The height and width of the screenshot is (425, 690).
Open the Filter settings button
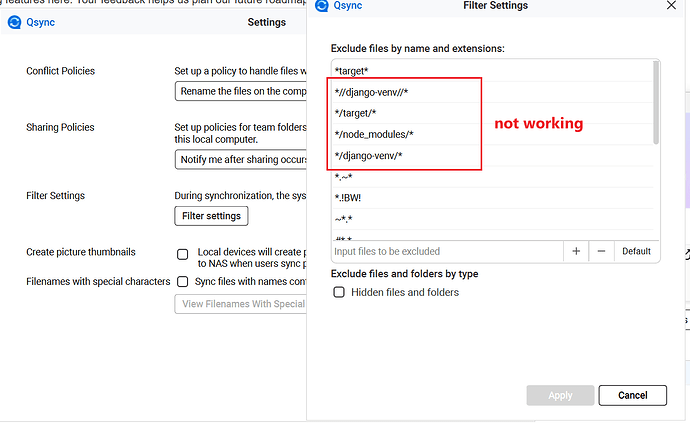[211, 216]
